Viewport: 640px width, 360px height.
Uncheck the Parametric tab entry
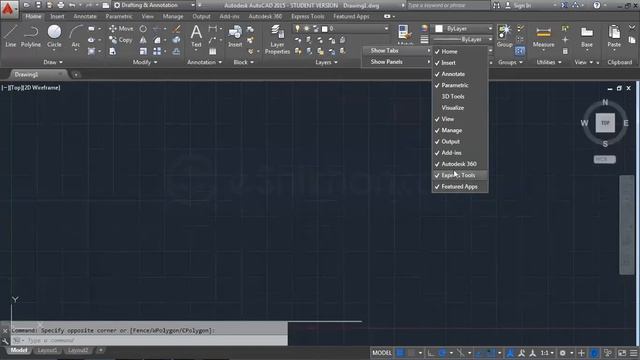[x=460, y=85]
